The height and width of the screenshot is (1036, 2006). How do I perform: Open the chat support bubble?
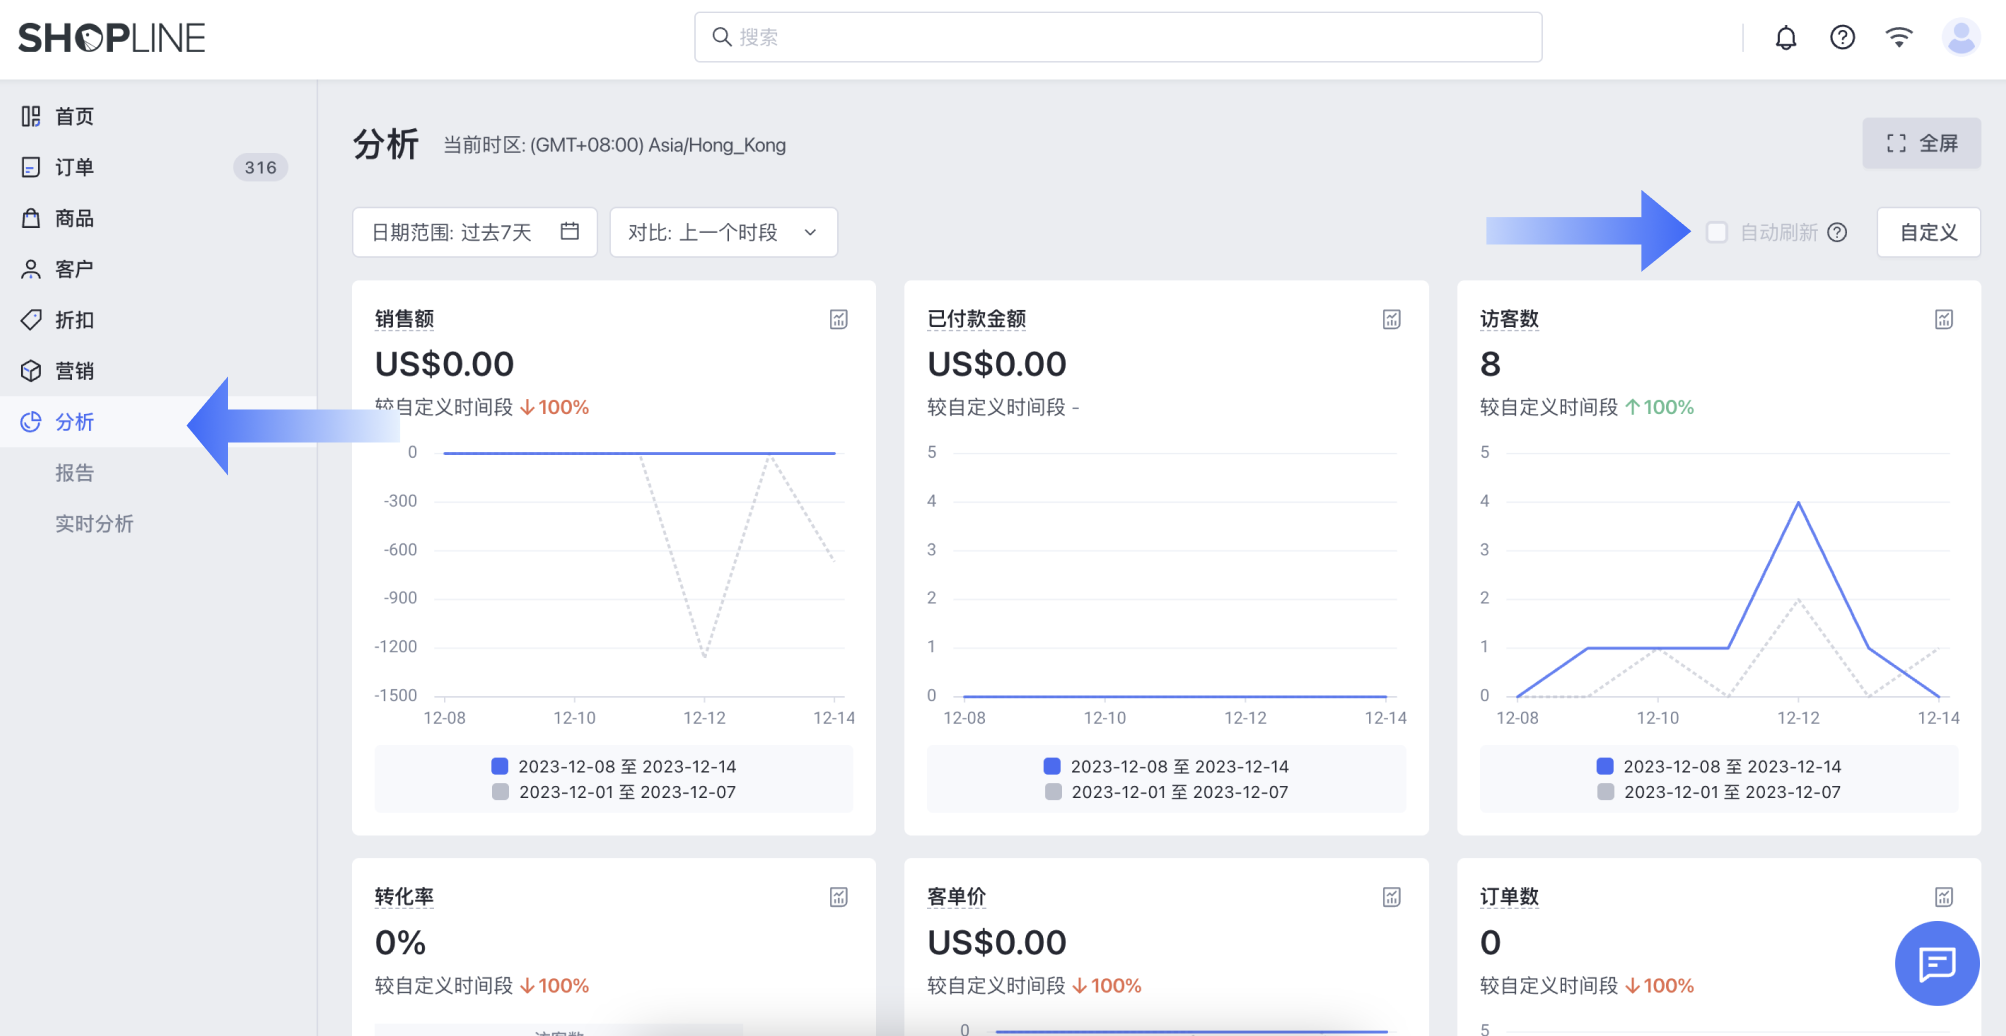pyautogui.click(x=1937, y=963)
